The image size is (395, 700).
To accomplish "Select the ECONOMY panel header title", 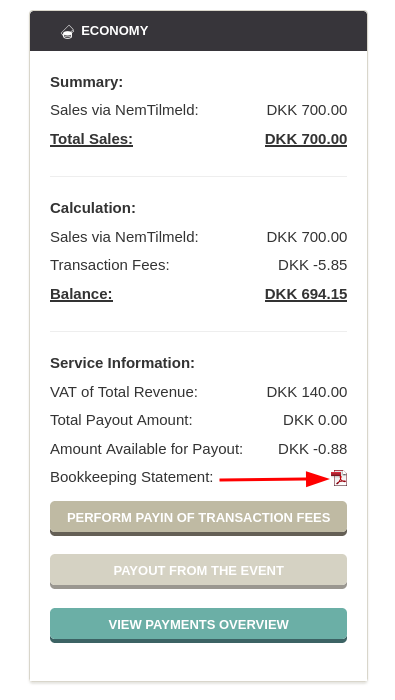I will pos(114,31).
